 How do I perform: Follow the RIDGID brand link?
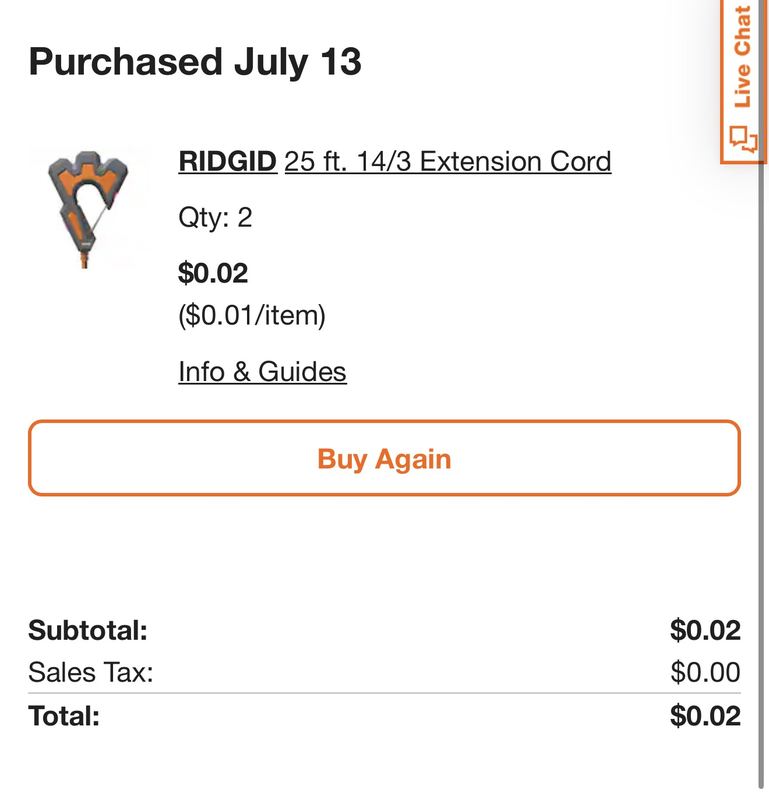(228, 161)
